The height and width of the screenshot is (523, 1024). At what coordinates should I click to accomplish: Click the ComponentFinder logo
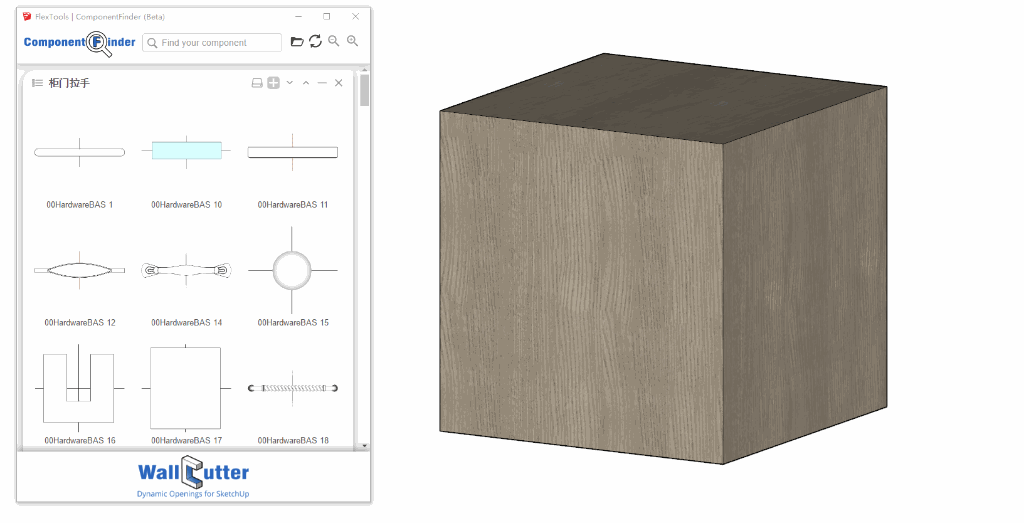tap(79, 42)
